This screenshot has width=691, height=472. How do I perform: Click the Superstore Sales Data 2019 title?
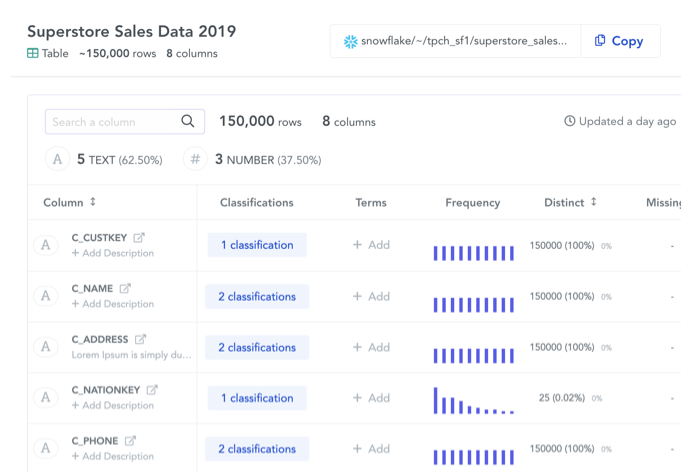coord(131,31)
